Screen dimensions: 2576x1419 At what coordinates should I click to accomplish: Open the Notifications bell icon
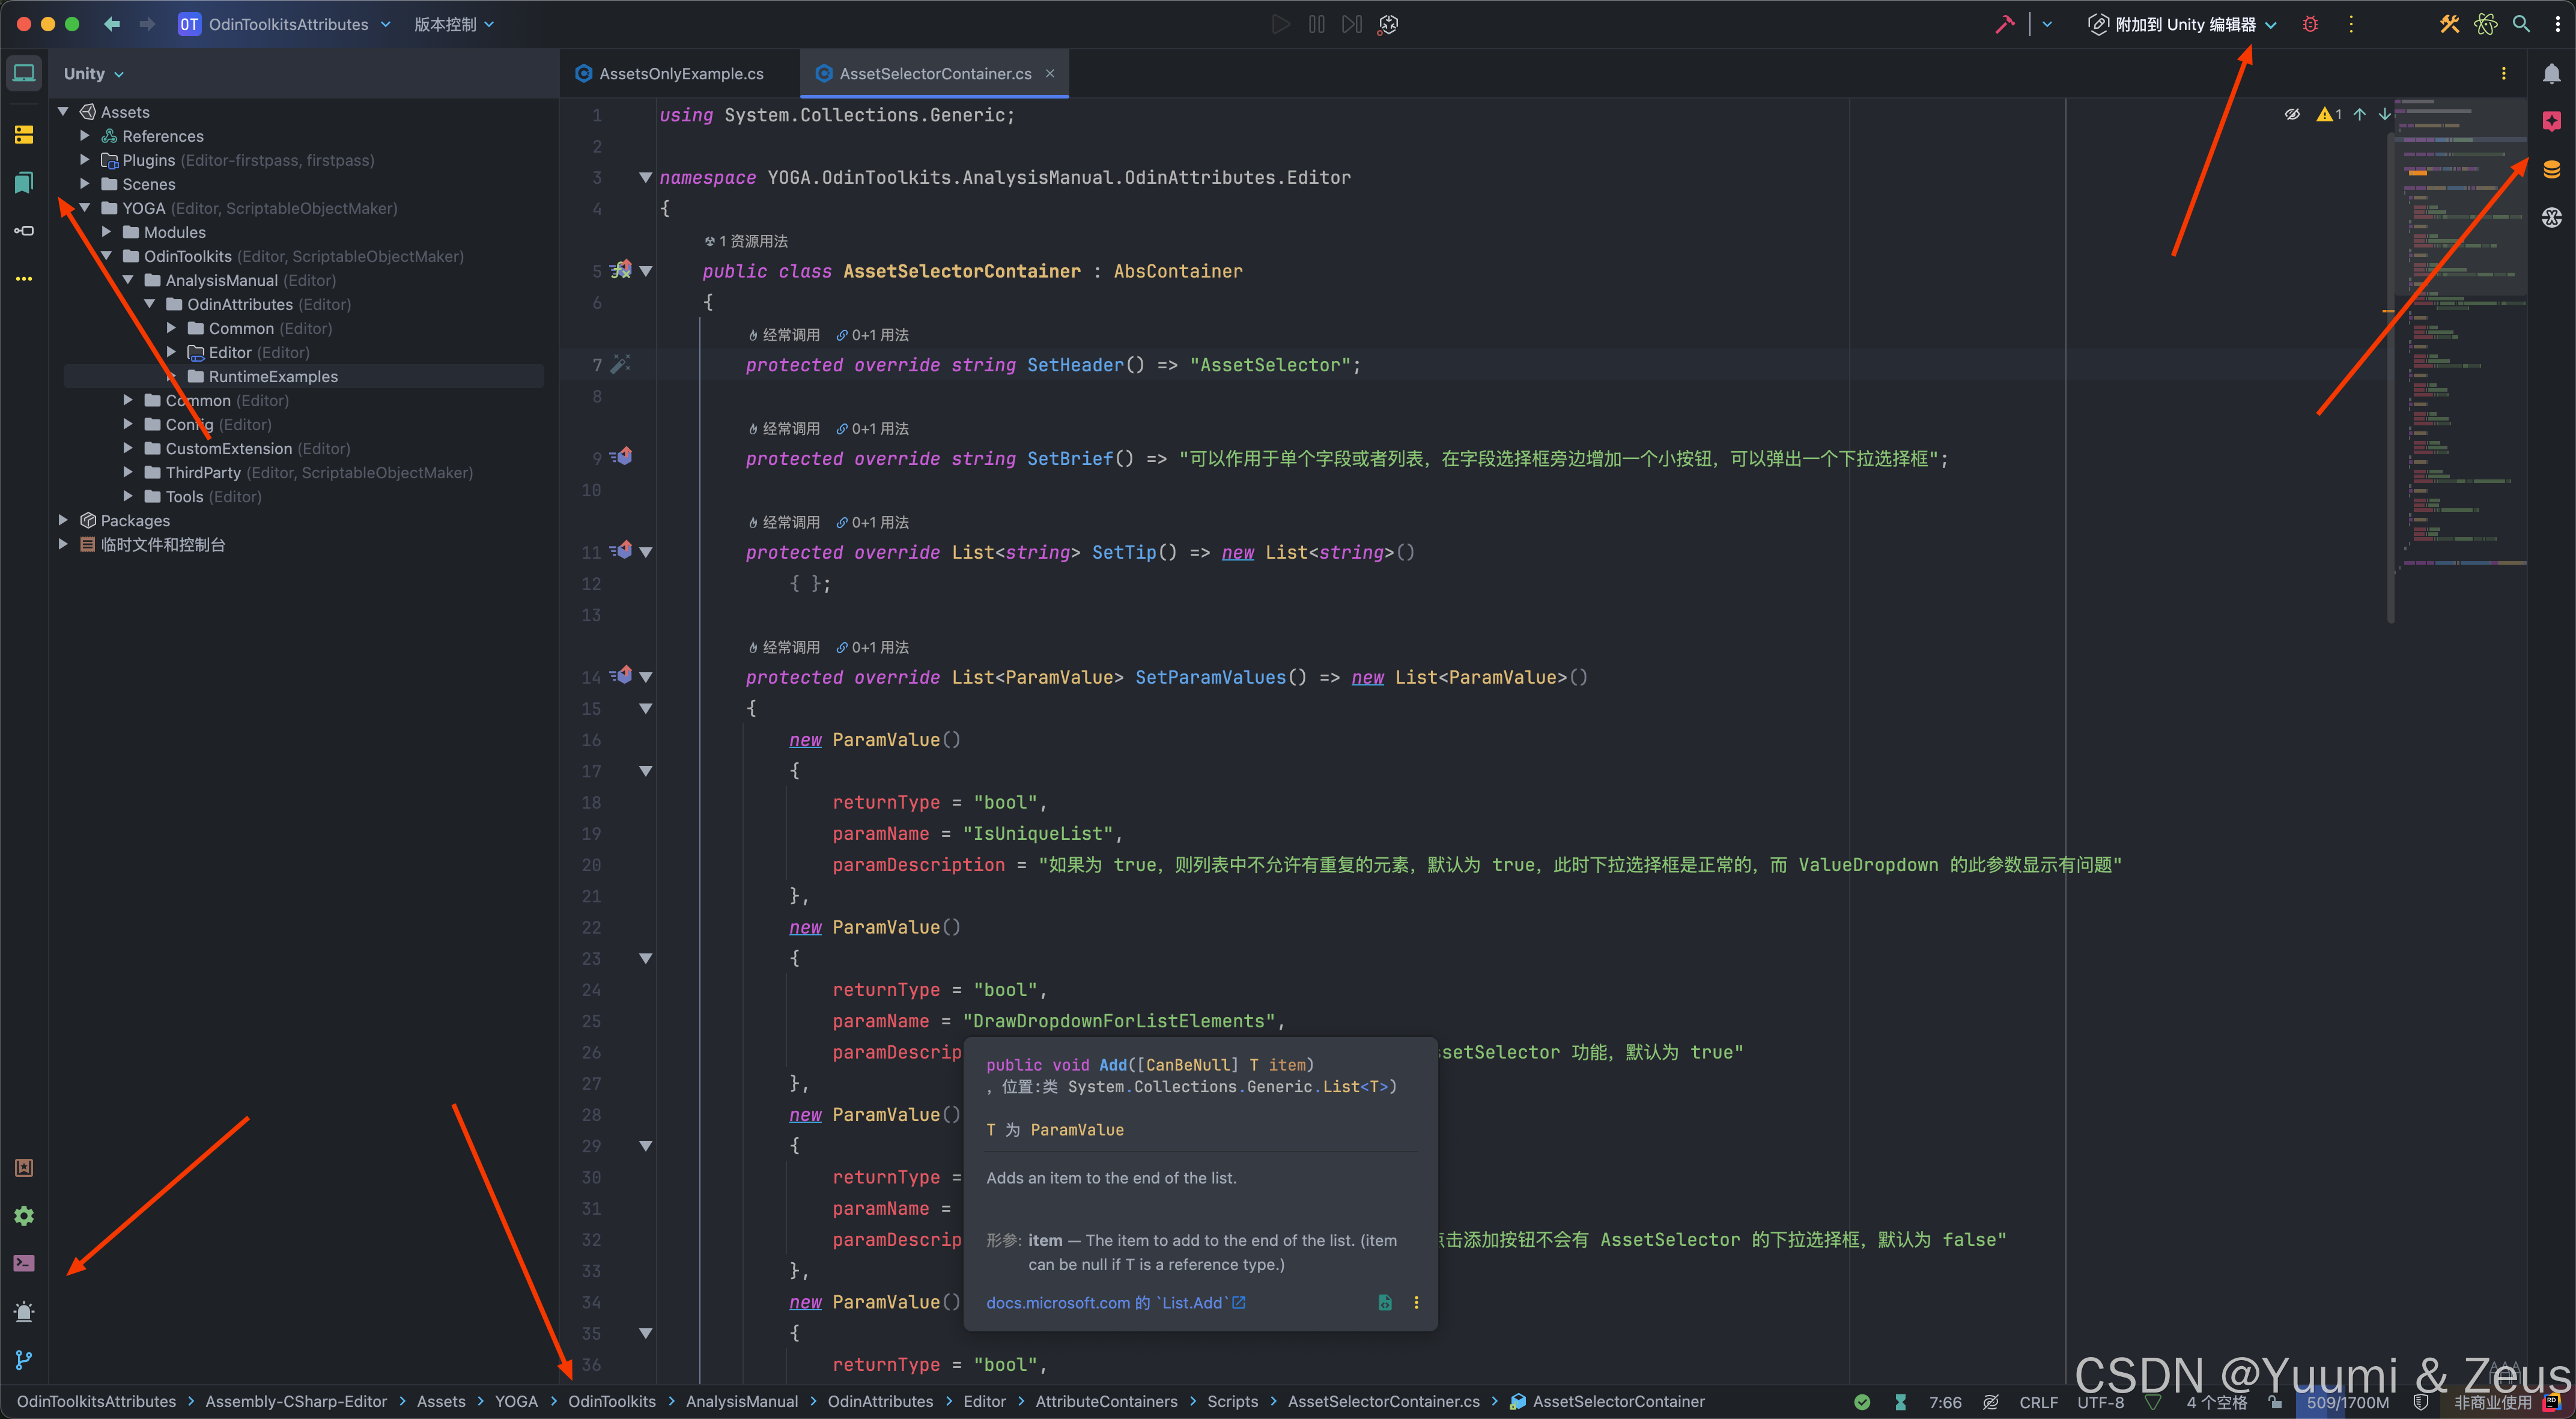coord(2551,73)
